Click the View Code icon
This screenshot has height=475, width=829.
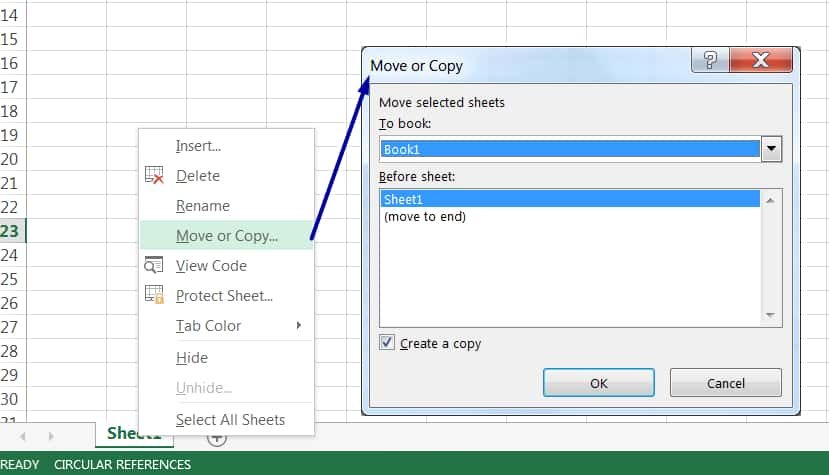coord(154,264)
